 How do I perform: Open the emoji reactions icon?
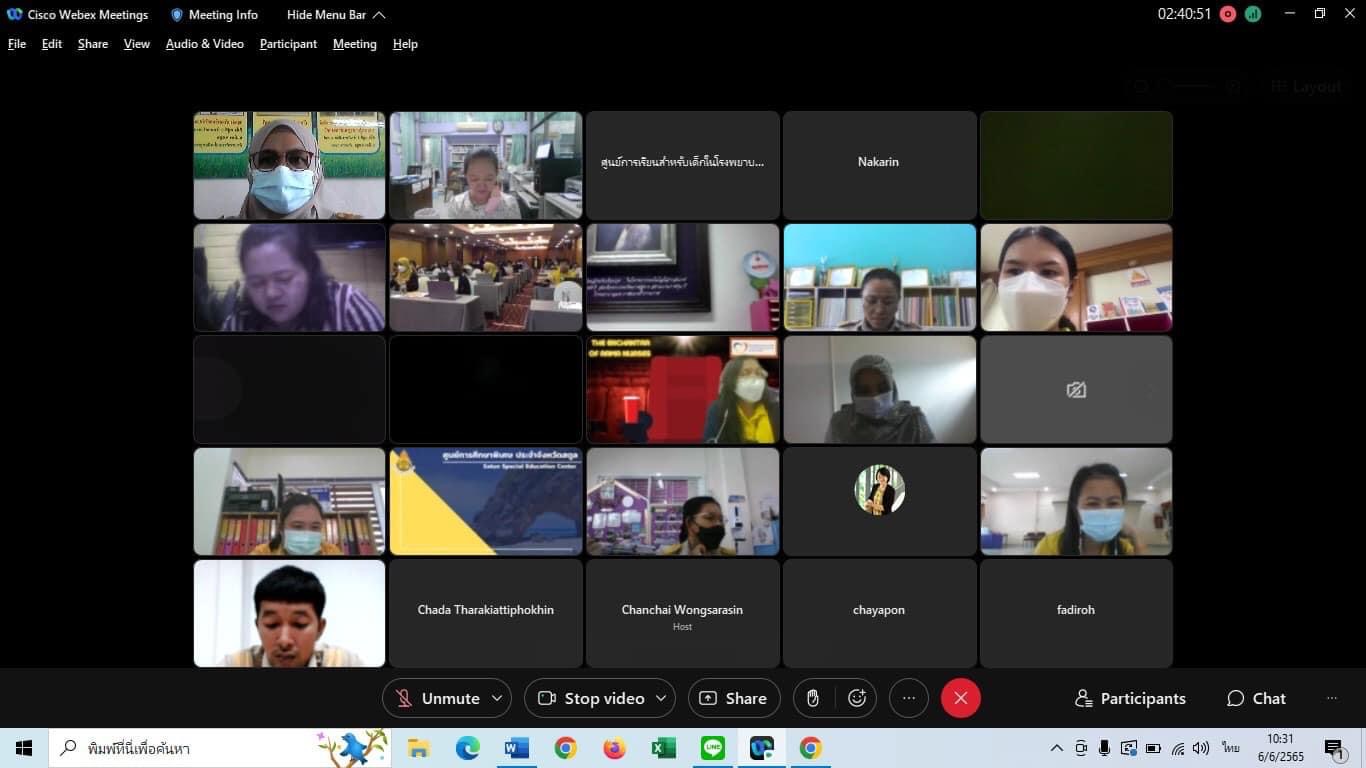tap(857, 698)
